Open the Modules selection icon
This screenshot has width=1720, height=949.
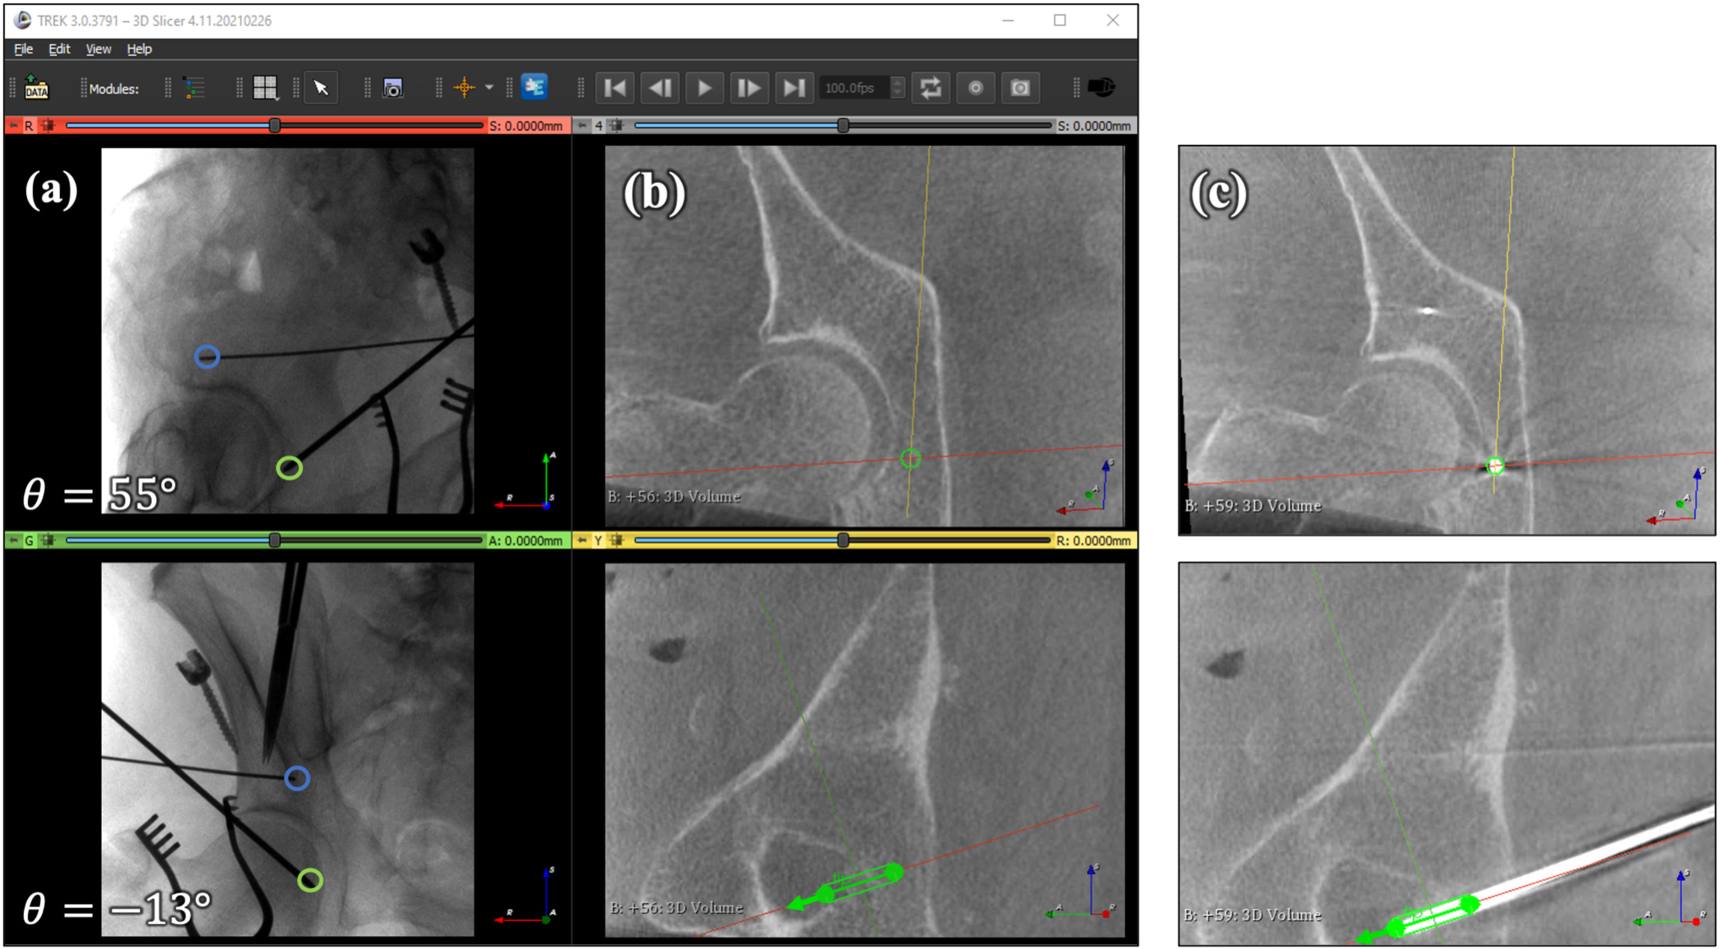click(x=195, y=88)
